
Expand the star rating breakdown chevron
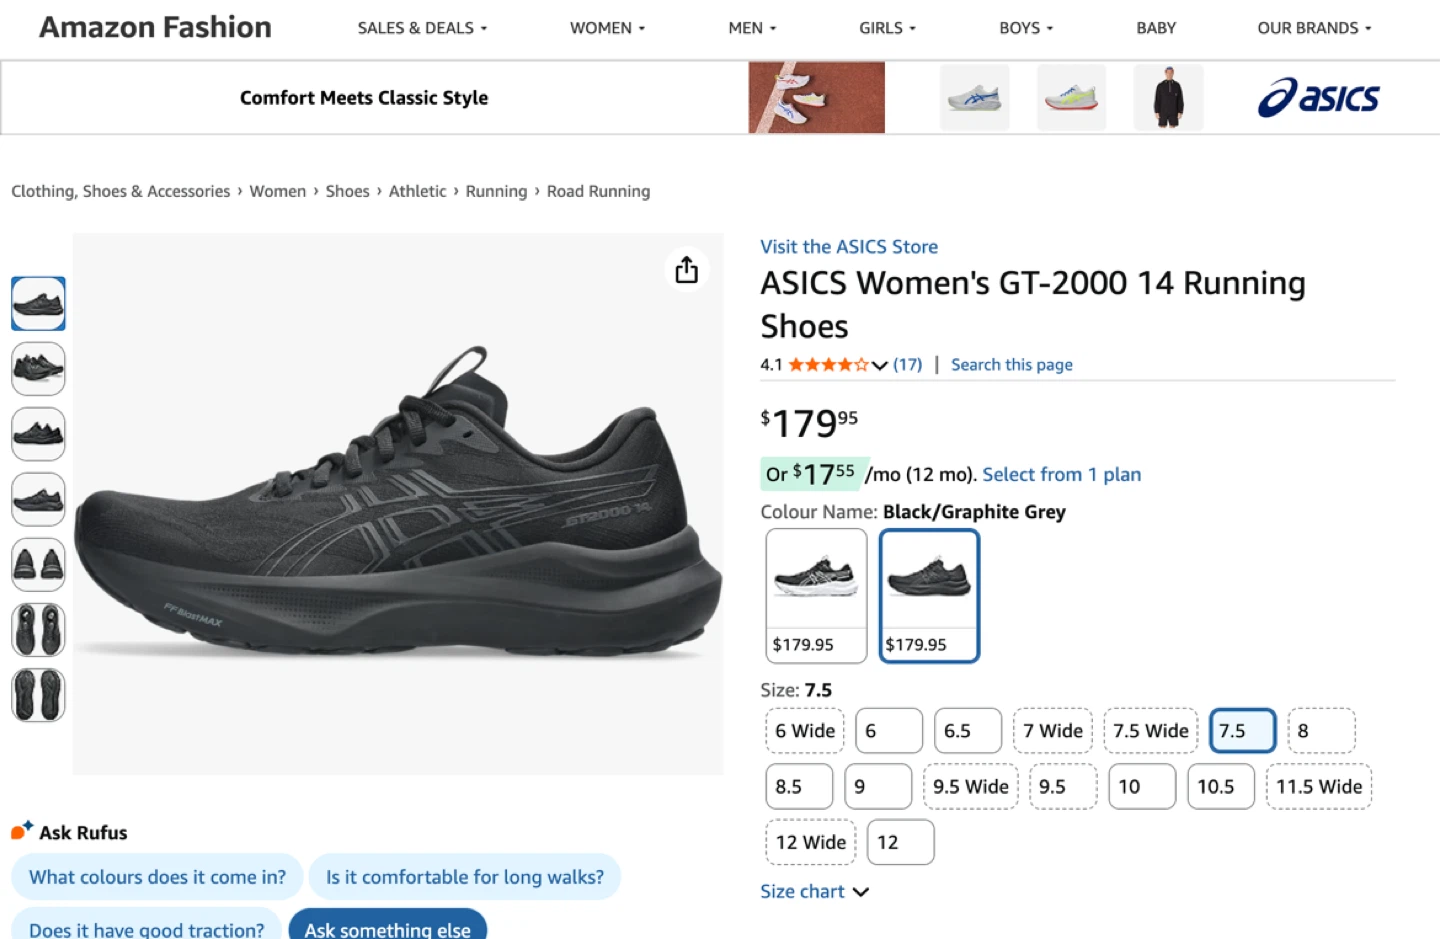click(879, 365)
